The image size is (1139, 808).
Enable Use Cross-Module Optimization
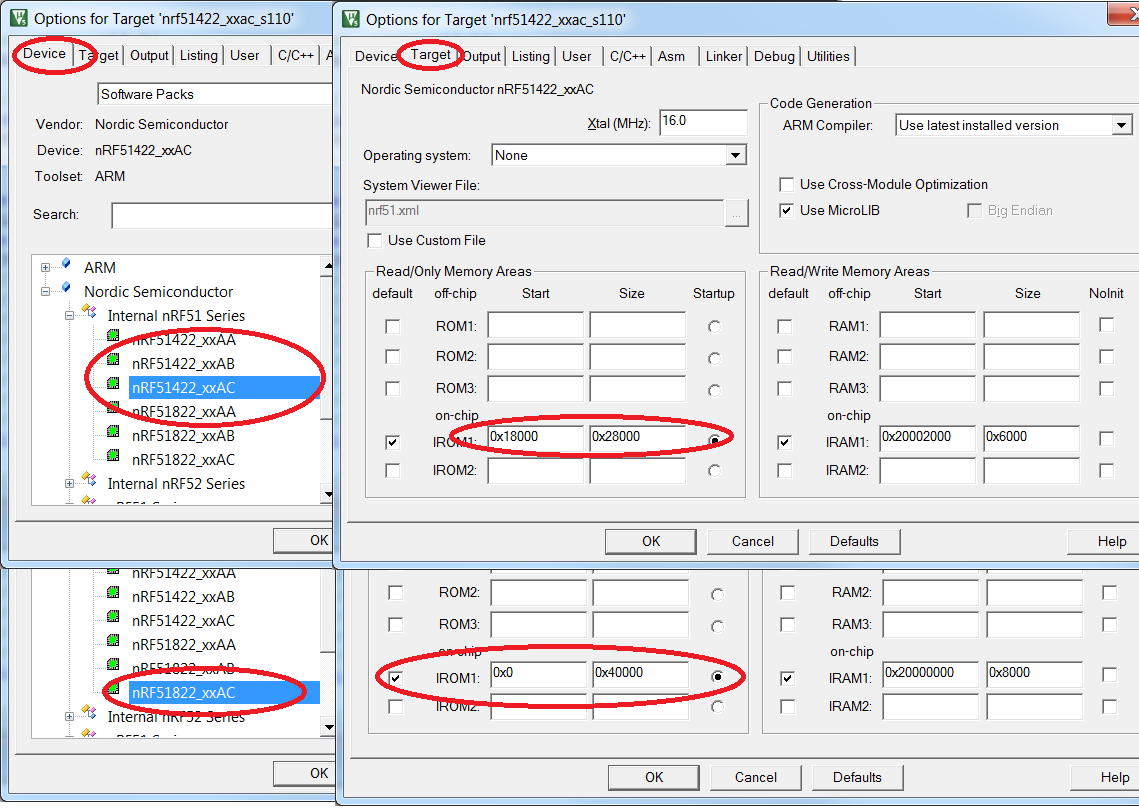786,185
